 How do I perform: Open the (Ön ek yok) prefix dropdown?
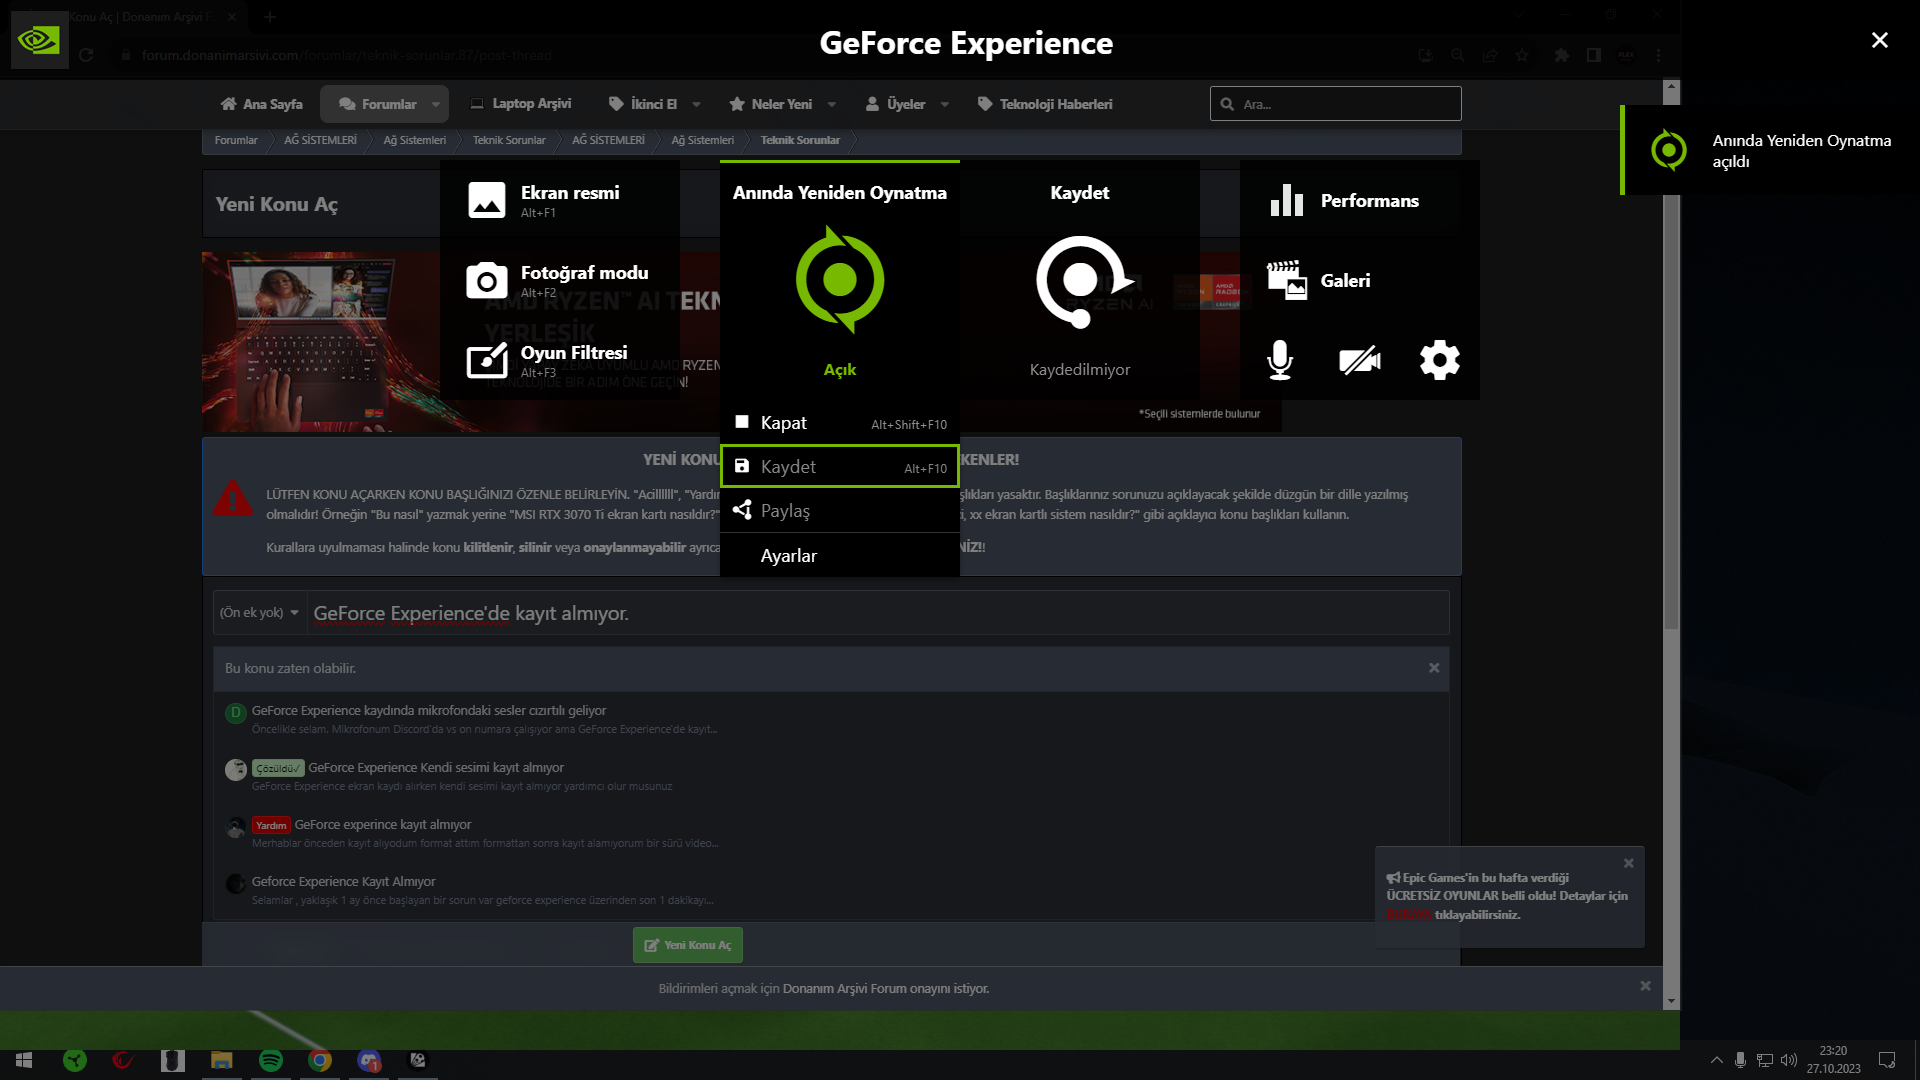click(260, 613)
